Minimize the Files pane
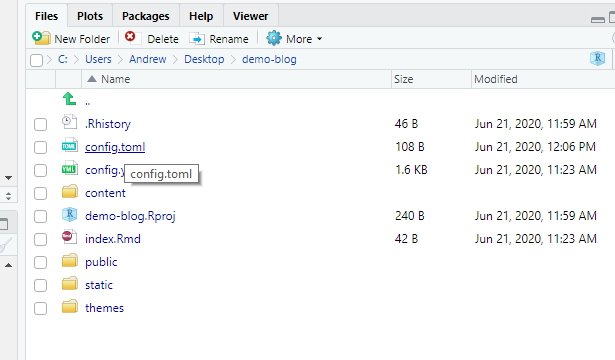The image size is (615, 360). (x=598, y=20)
